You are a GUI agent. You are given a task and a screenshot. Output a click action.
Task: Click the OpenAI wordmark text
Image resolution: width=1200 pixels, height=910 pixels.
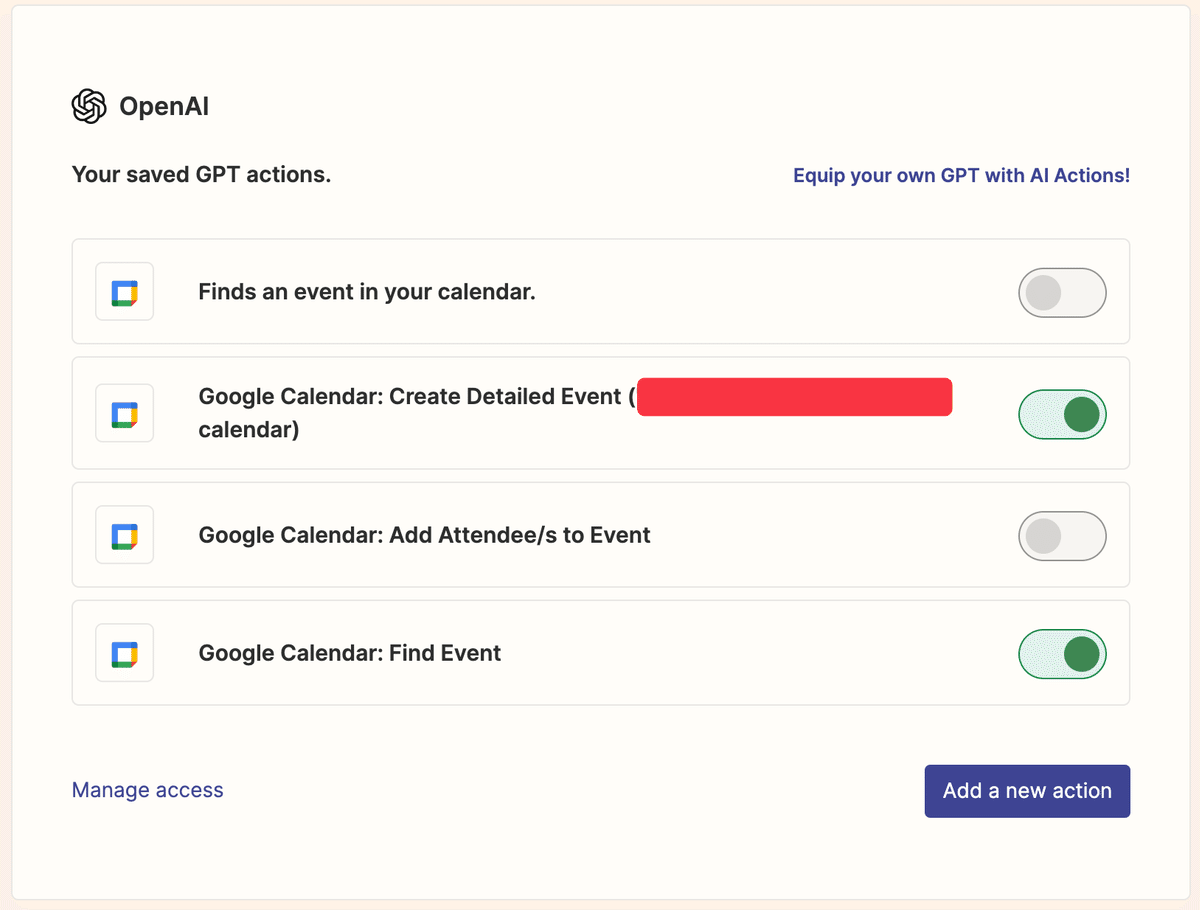click(164, 107)
